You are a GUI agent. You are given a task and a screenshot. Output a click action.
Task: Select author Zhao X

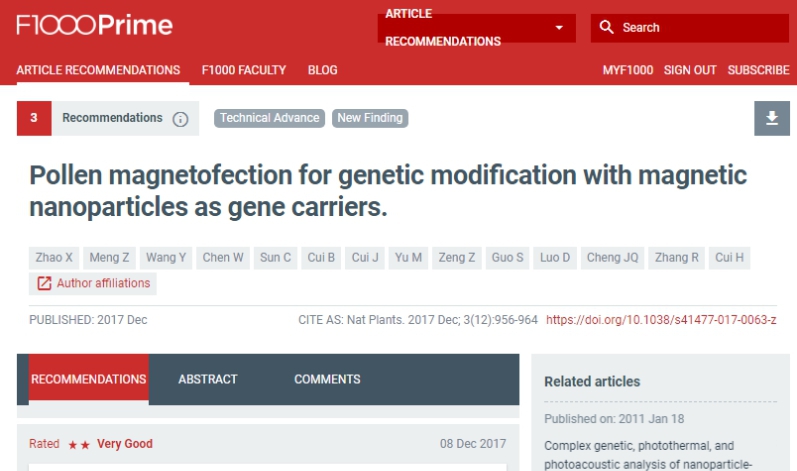coord(54,258)
